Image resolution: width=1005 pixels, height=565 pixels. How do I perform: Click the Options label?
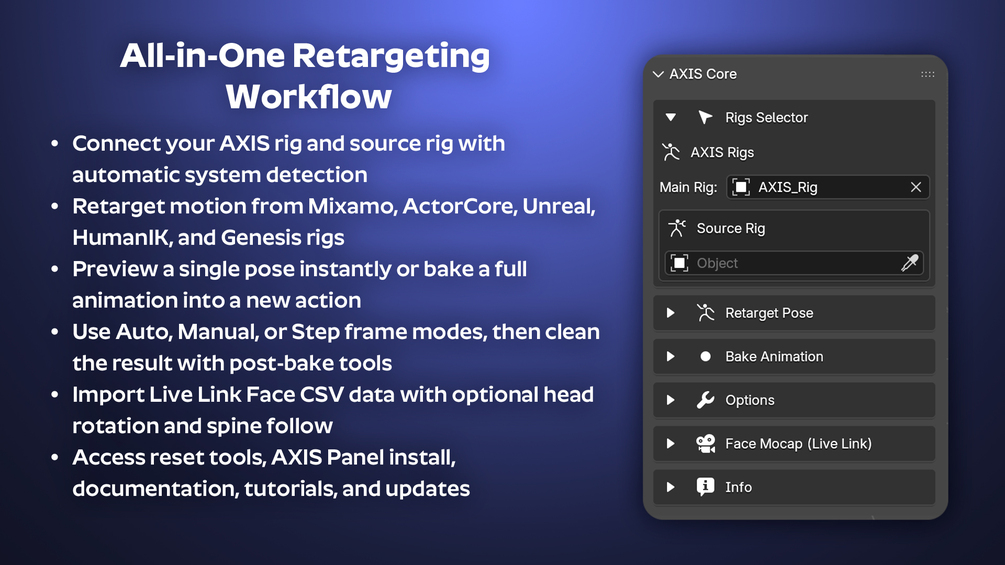pos(750,400)
